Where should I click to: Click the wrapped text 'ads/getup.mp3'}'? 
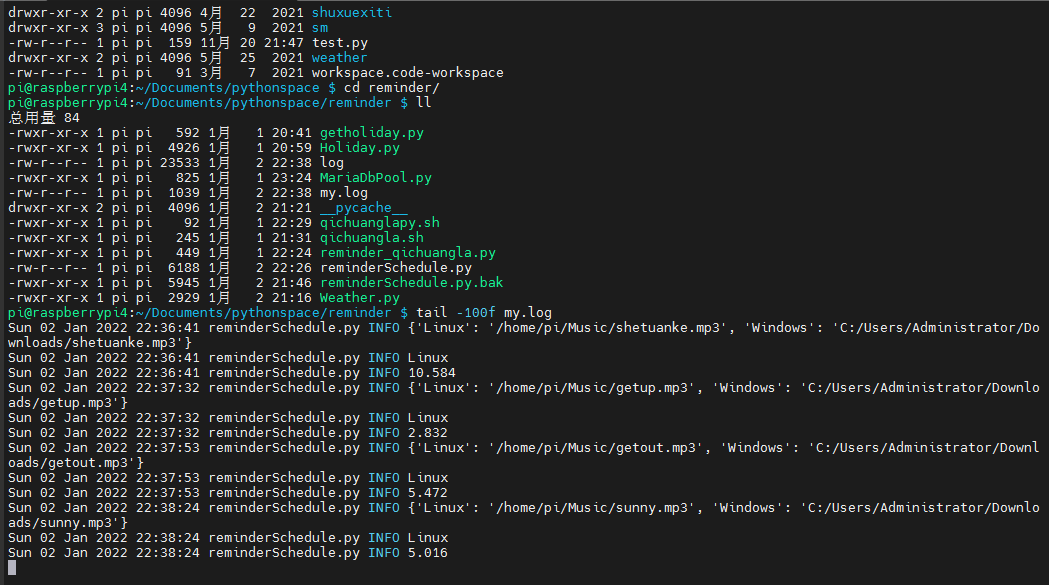[68, 403]
